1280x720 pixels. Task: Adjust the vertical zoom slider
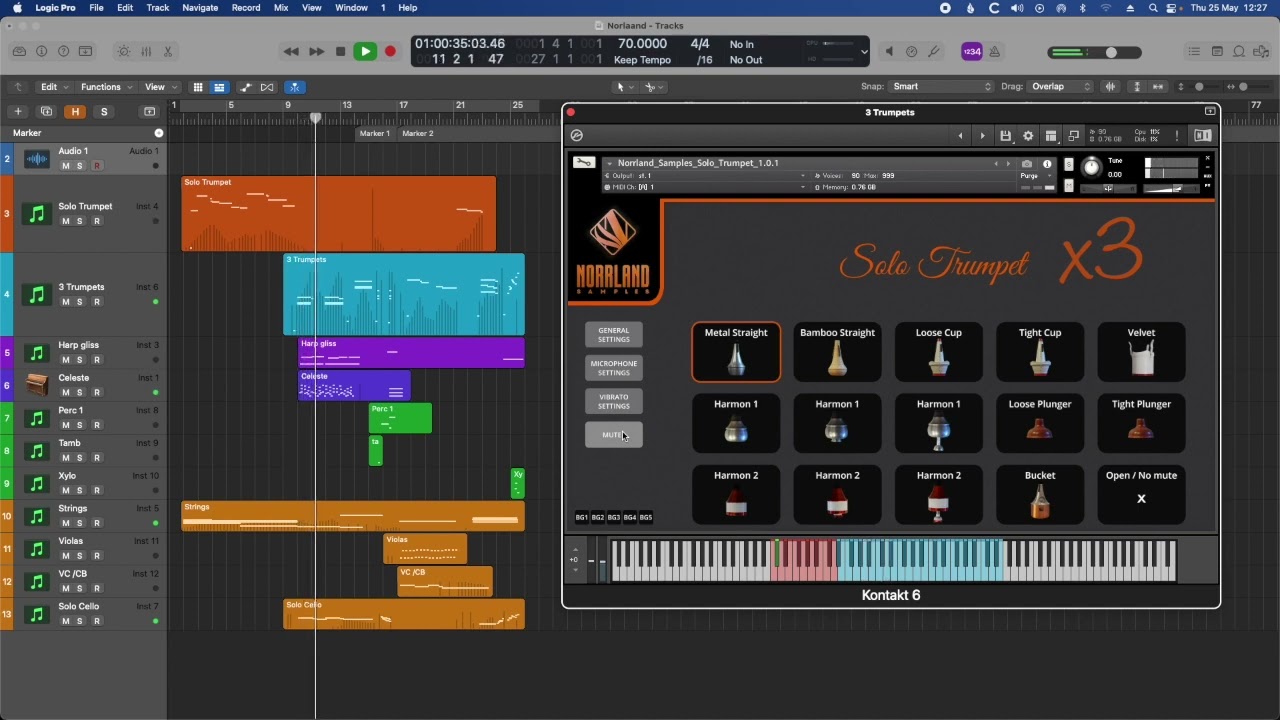(x=1198, y=87)
